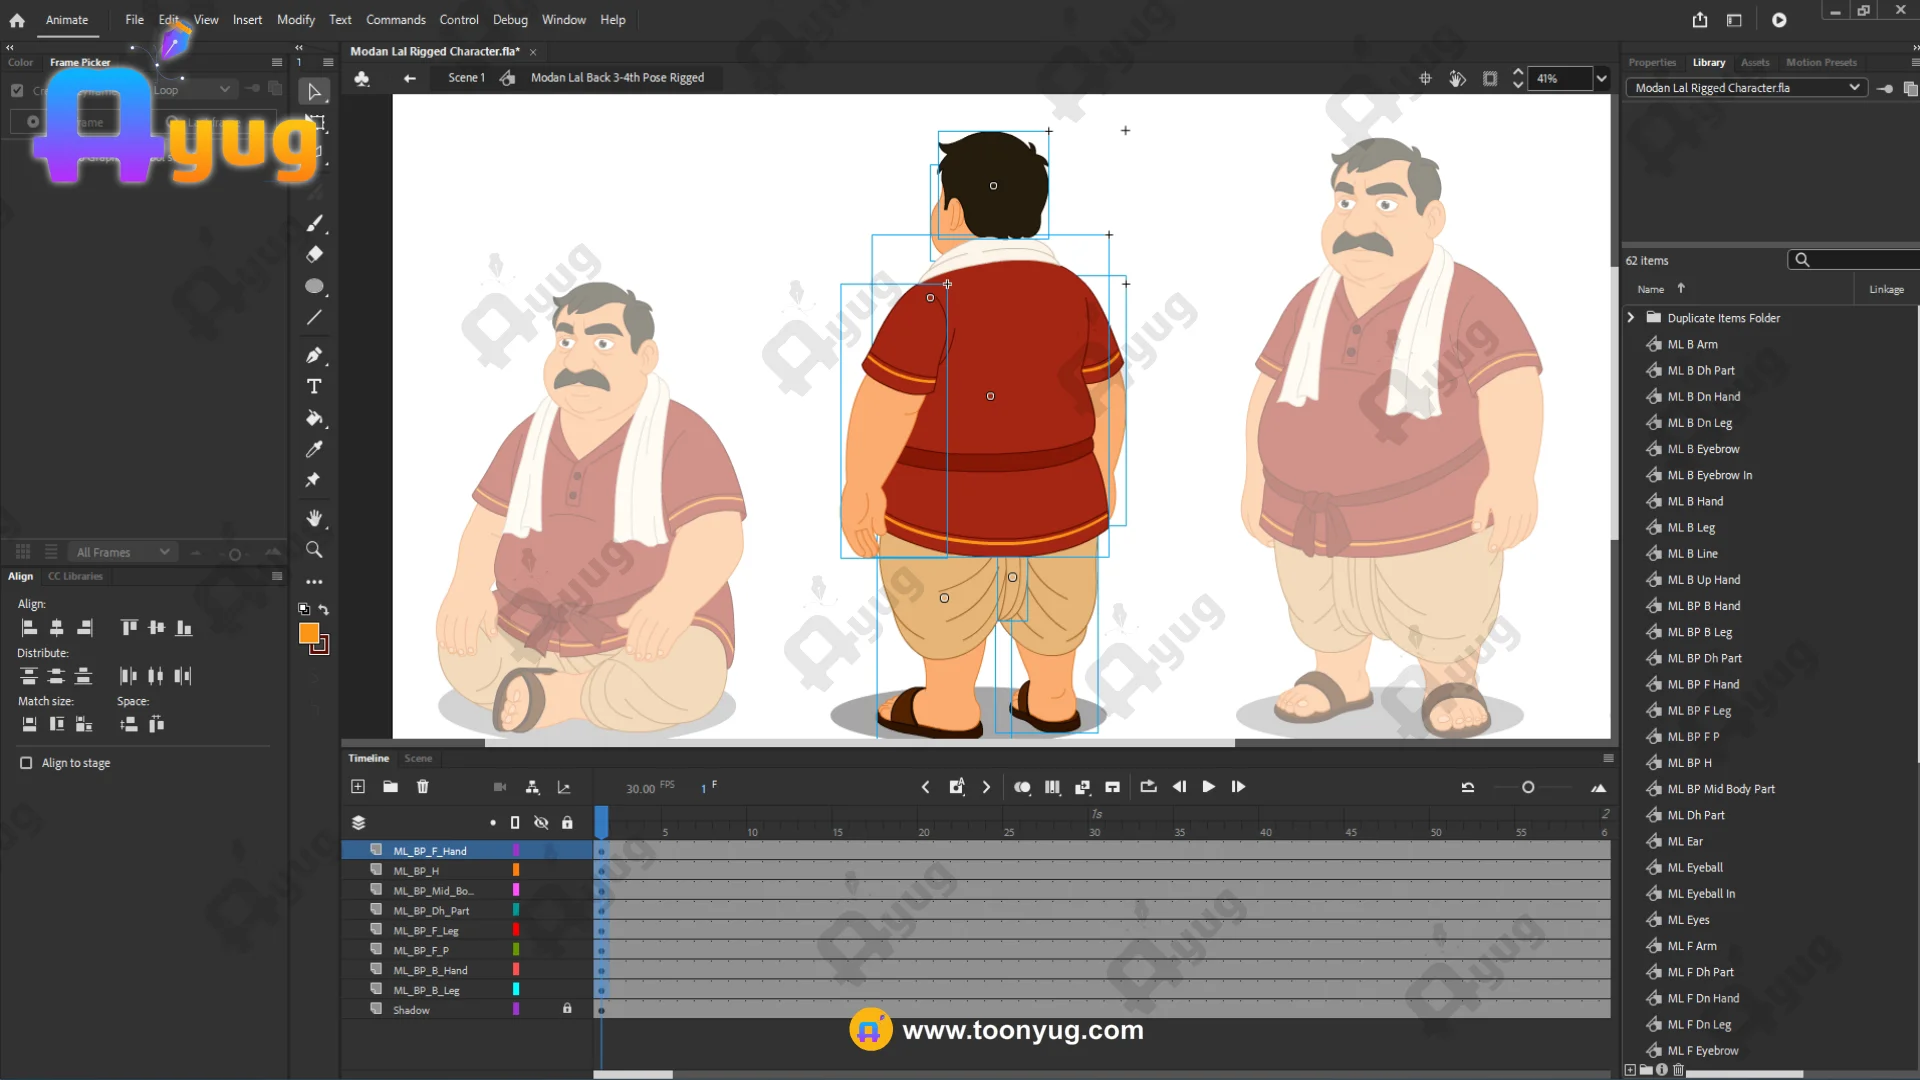Go back to Scene 1
This screenshot has width=1920, height=1080.
point(466,78)
